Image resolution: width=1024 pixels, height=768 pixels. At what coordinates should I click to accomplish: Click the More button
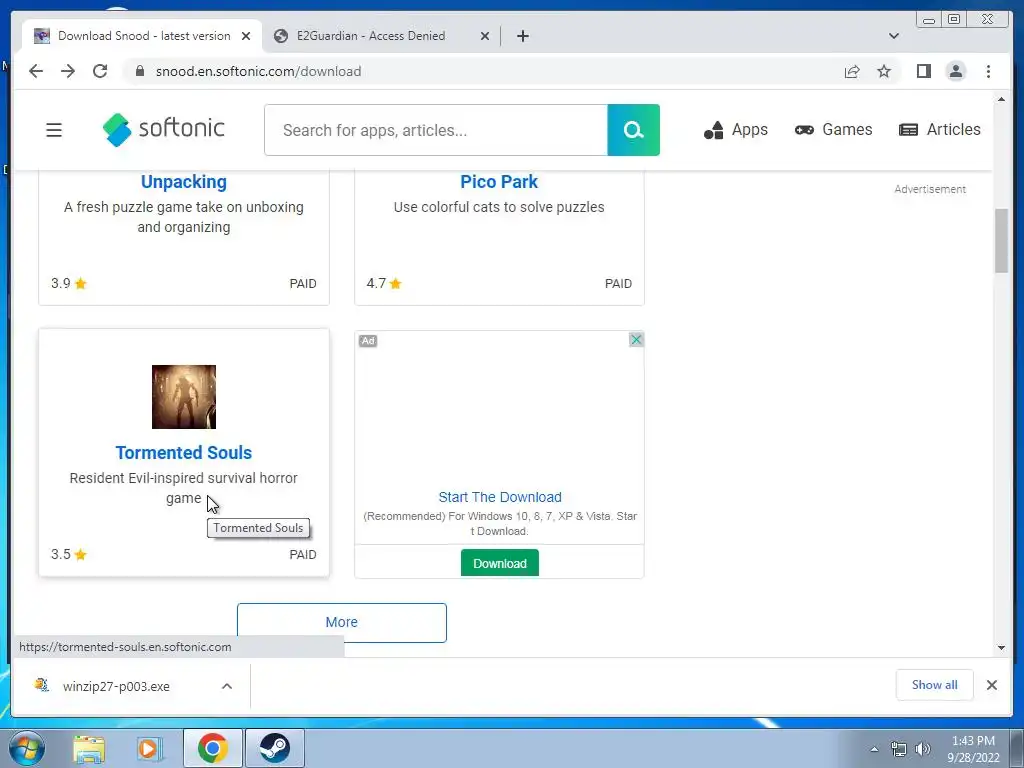coord(342,622)
